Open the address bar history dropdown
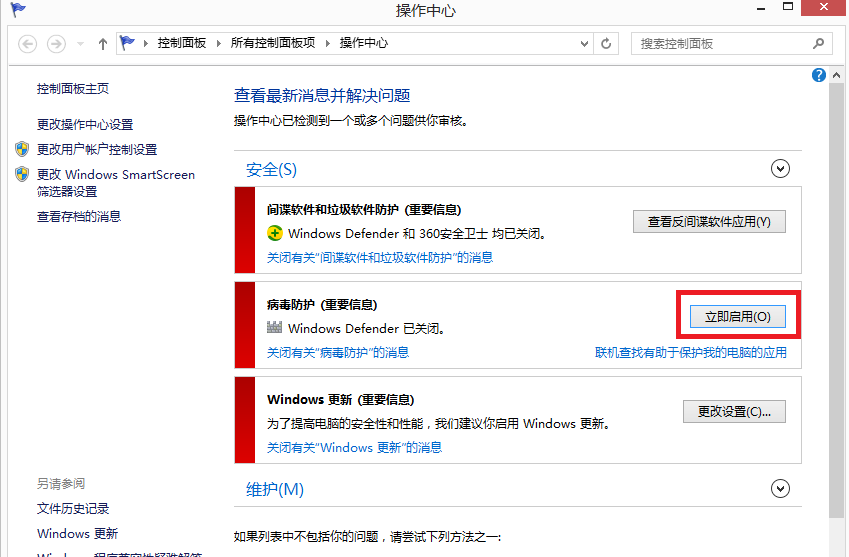Viewport: 849px width, 557px height. point(584,44)
